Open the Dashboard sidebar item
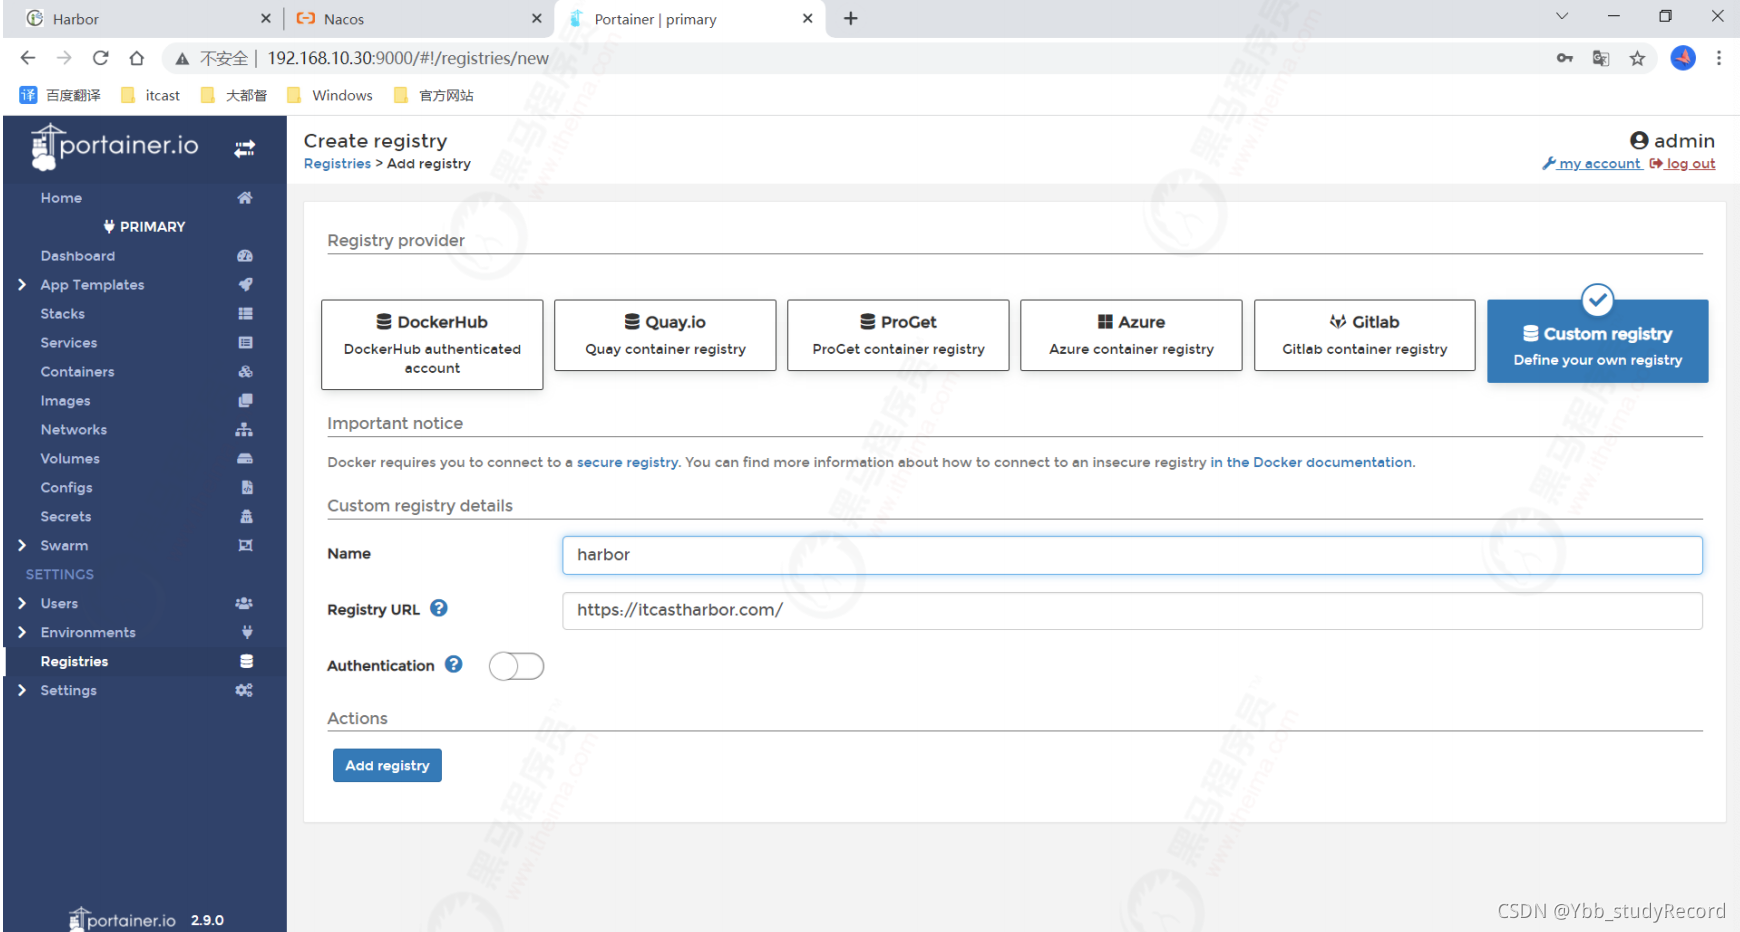 [x=78, y=256]
